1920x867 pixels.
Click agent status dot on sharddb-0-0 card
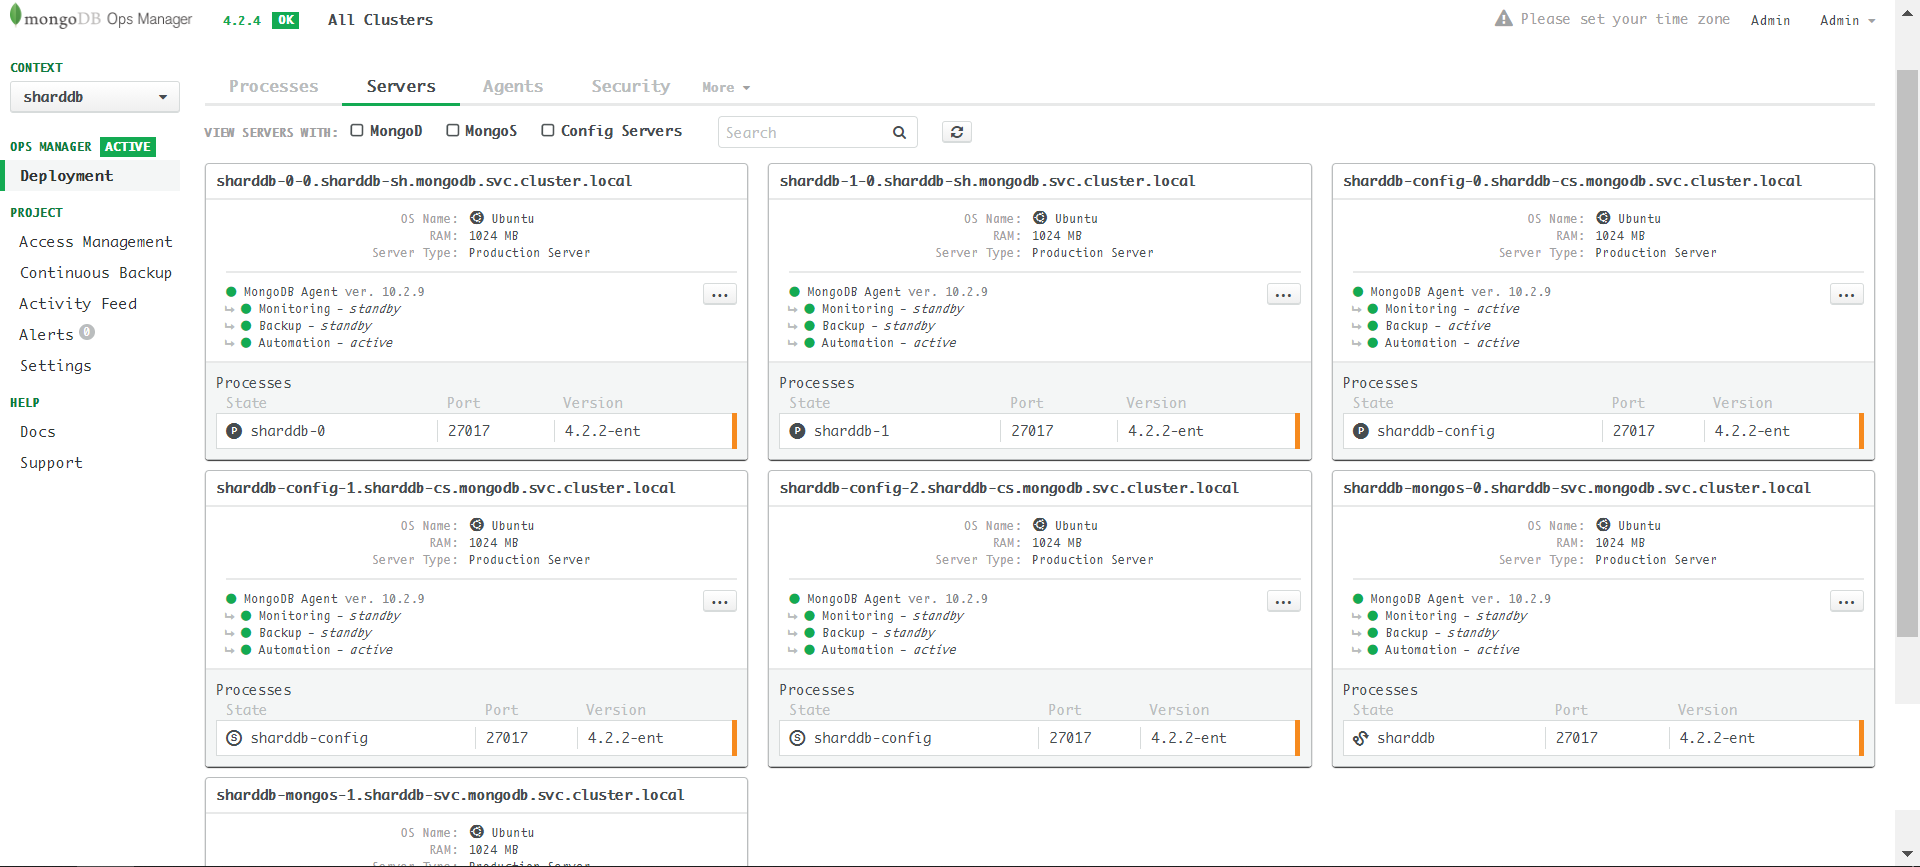(231, 292)
